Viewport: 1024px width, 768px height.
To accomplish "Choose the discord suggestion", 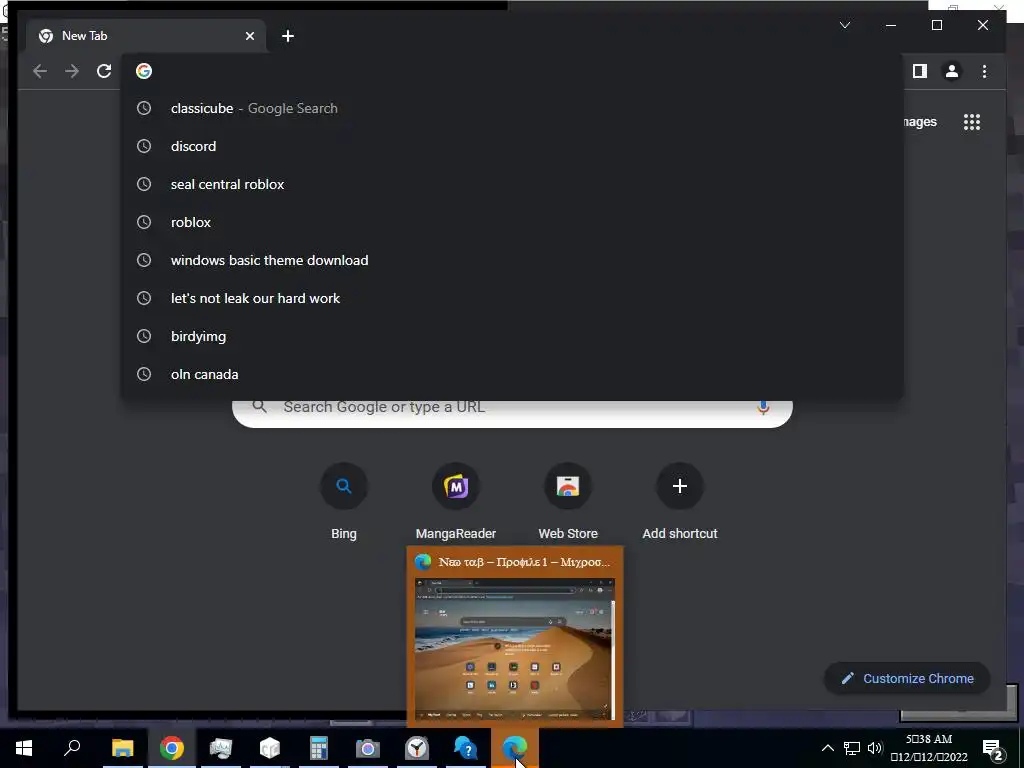I will coord(512,146).
